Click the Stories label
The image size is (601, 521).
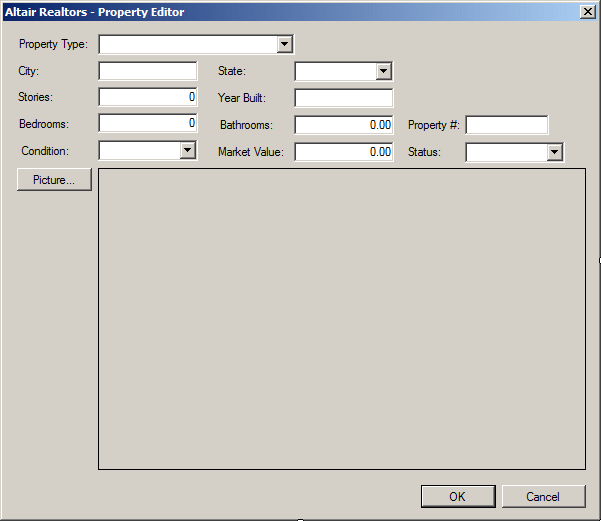coord(35,97)
